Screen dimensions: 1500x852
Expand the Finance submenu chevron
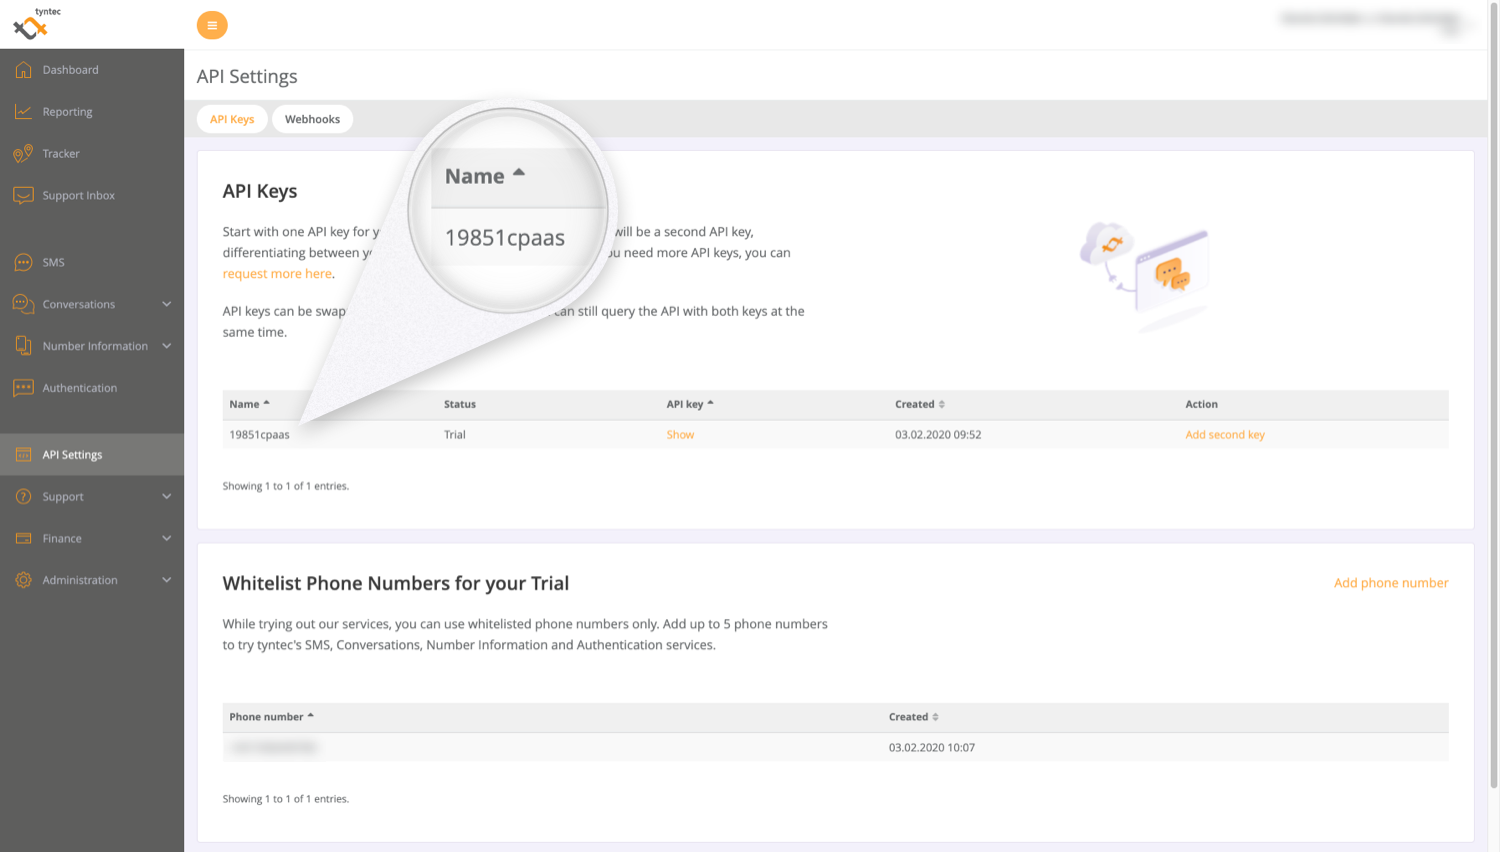(x=167, y=539)
